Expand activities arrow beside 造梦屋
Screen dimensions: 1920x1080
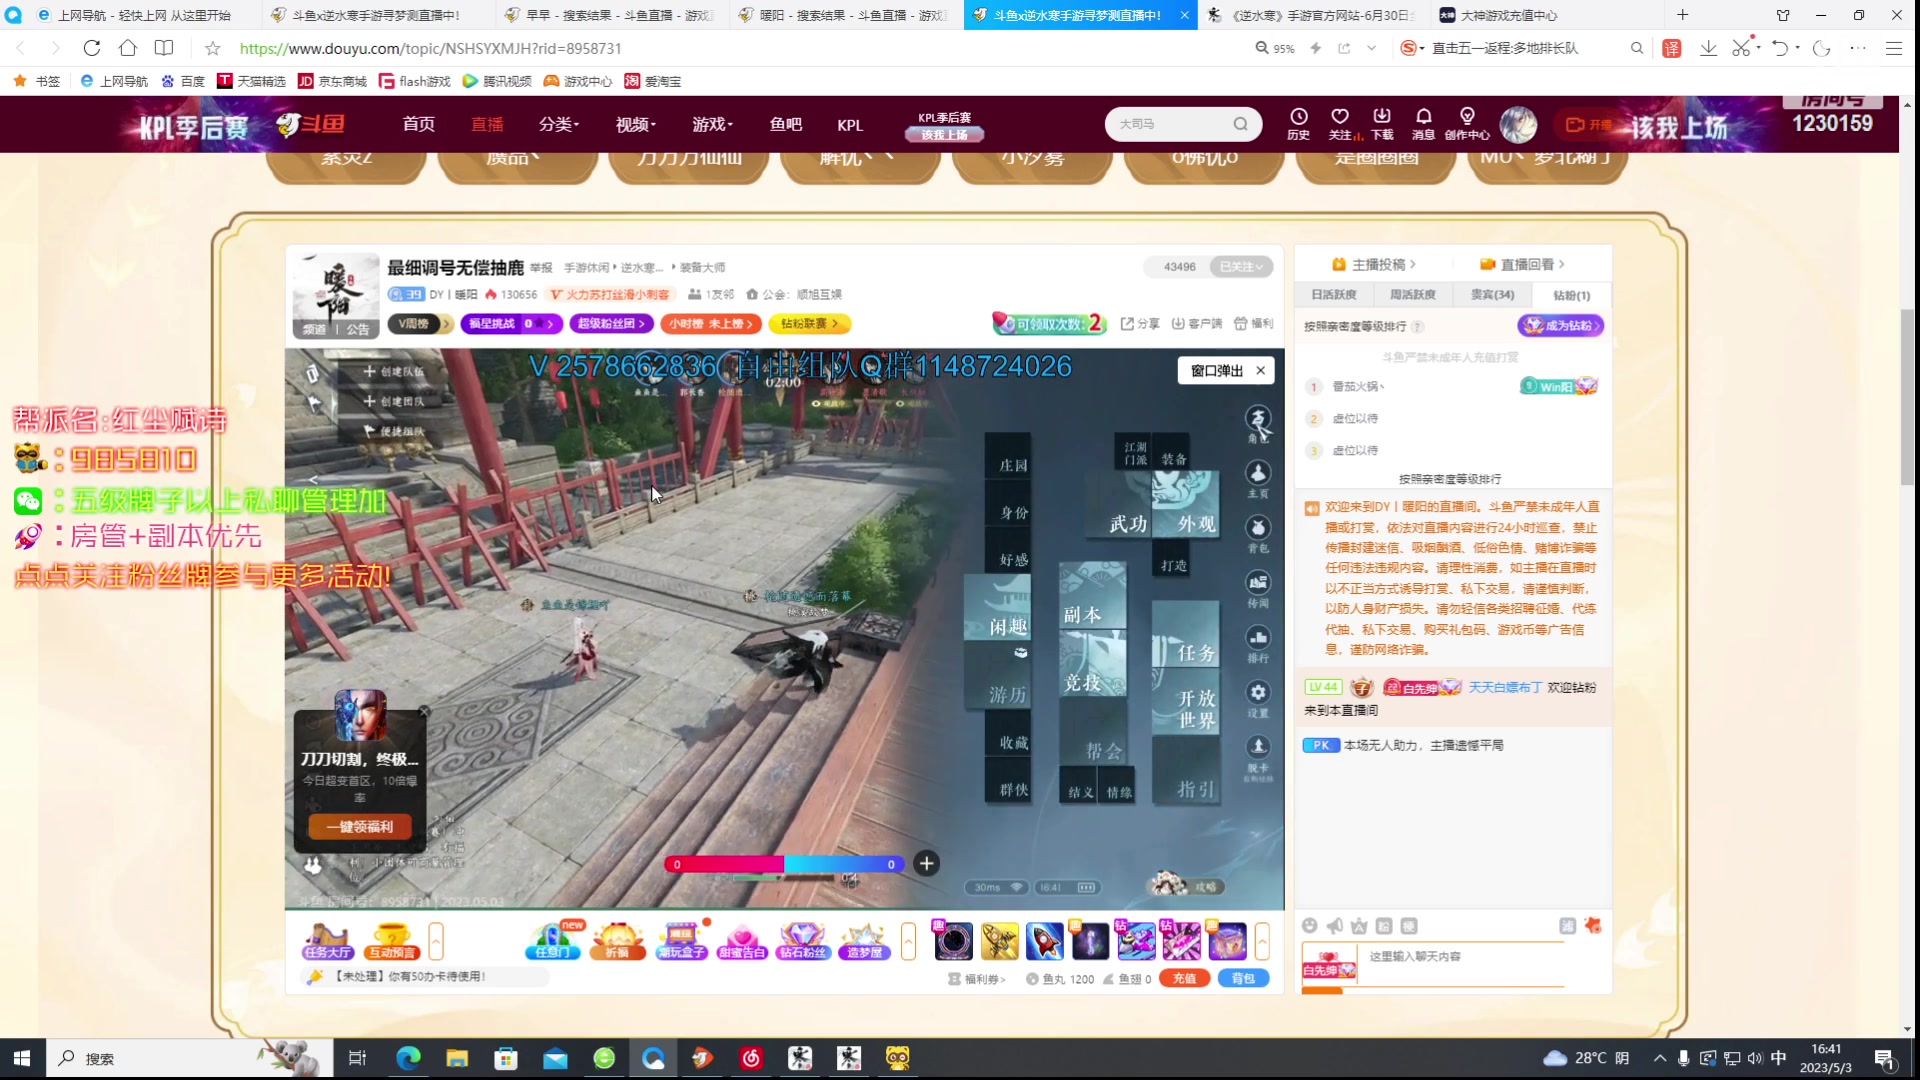(908, 941)
